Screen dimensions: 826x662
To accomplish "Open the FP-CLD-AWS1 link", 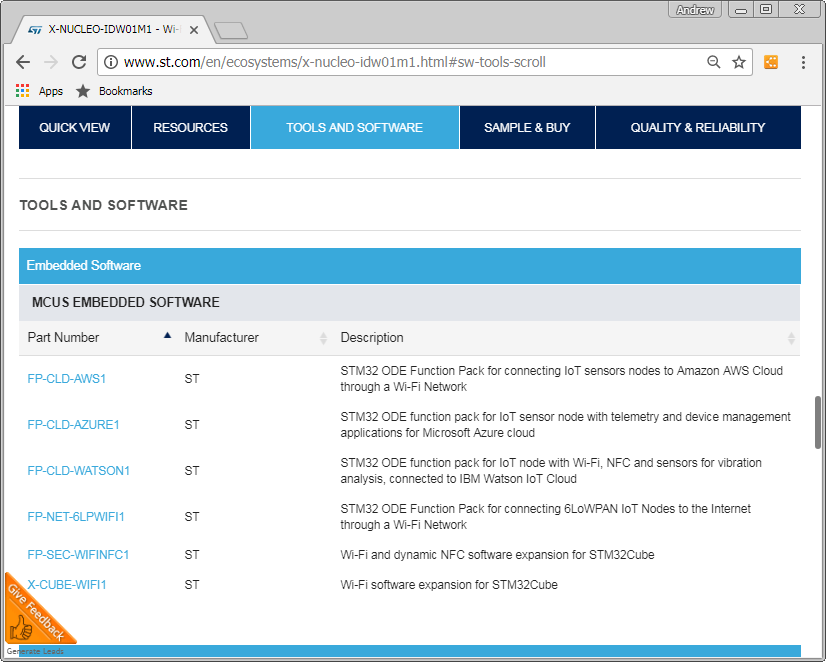I will [x=67, y=379].
